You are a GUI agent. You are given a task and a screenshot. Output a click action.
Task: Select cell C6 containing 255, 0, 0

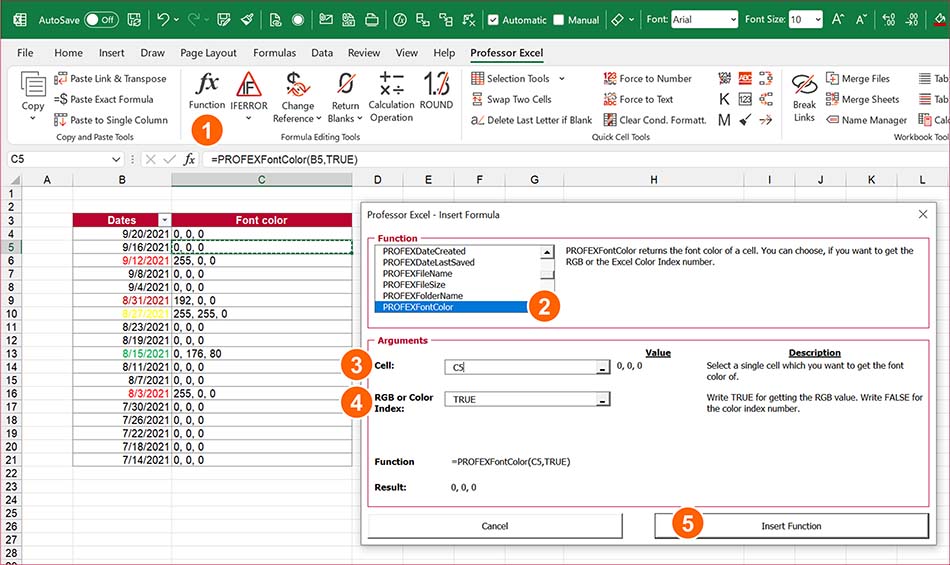(262, 260)
